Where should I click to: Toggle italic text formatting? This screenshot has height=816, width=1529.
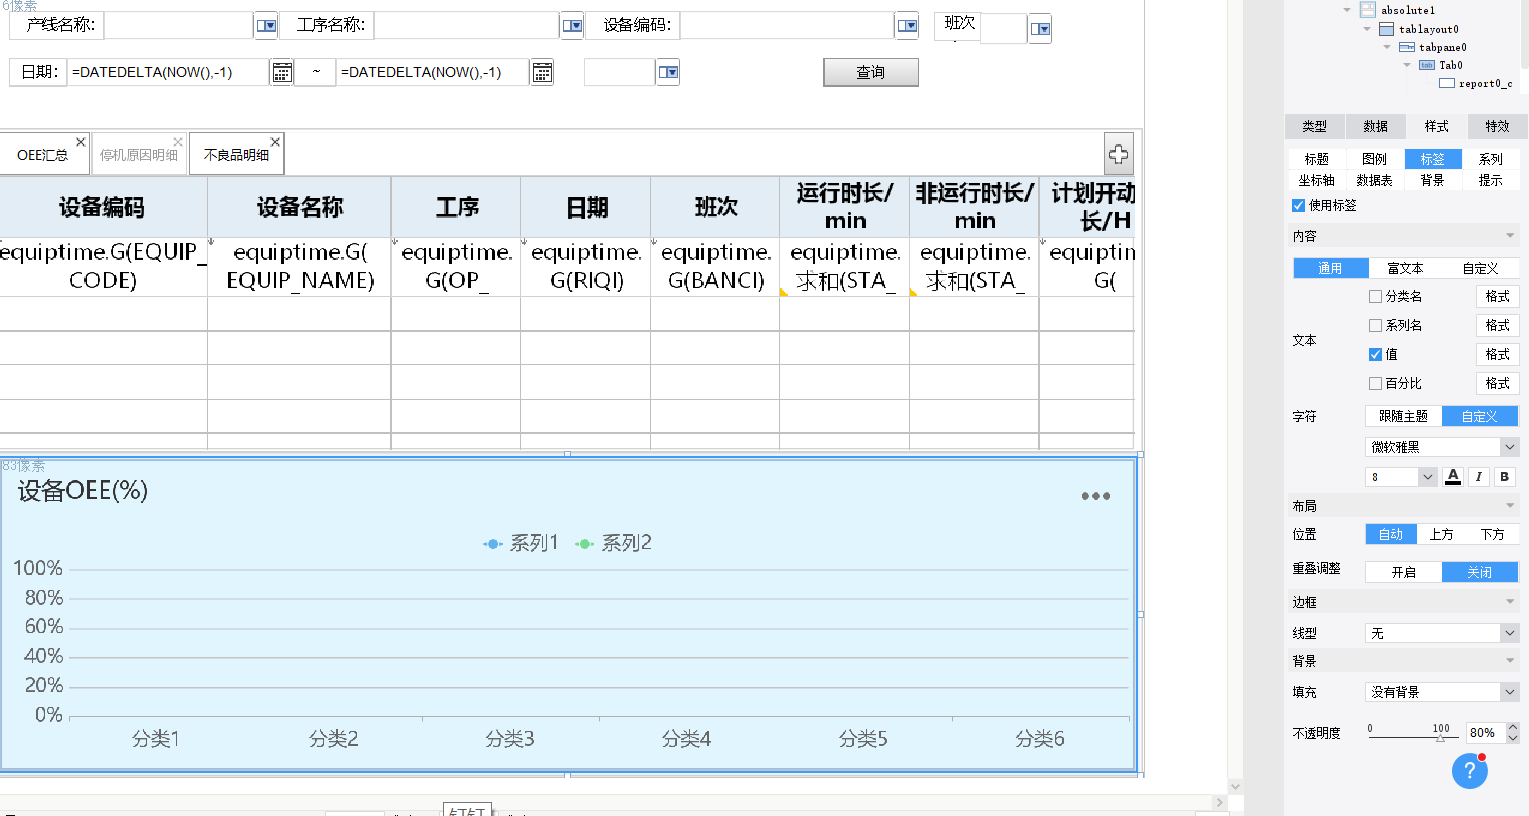coord(1479,477)
